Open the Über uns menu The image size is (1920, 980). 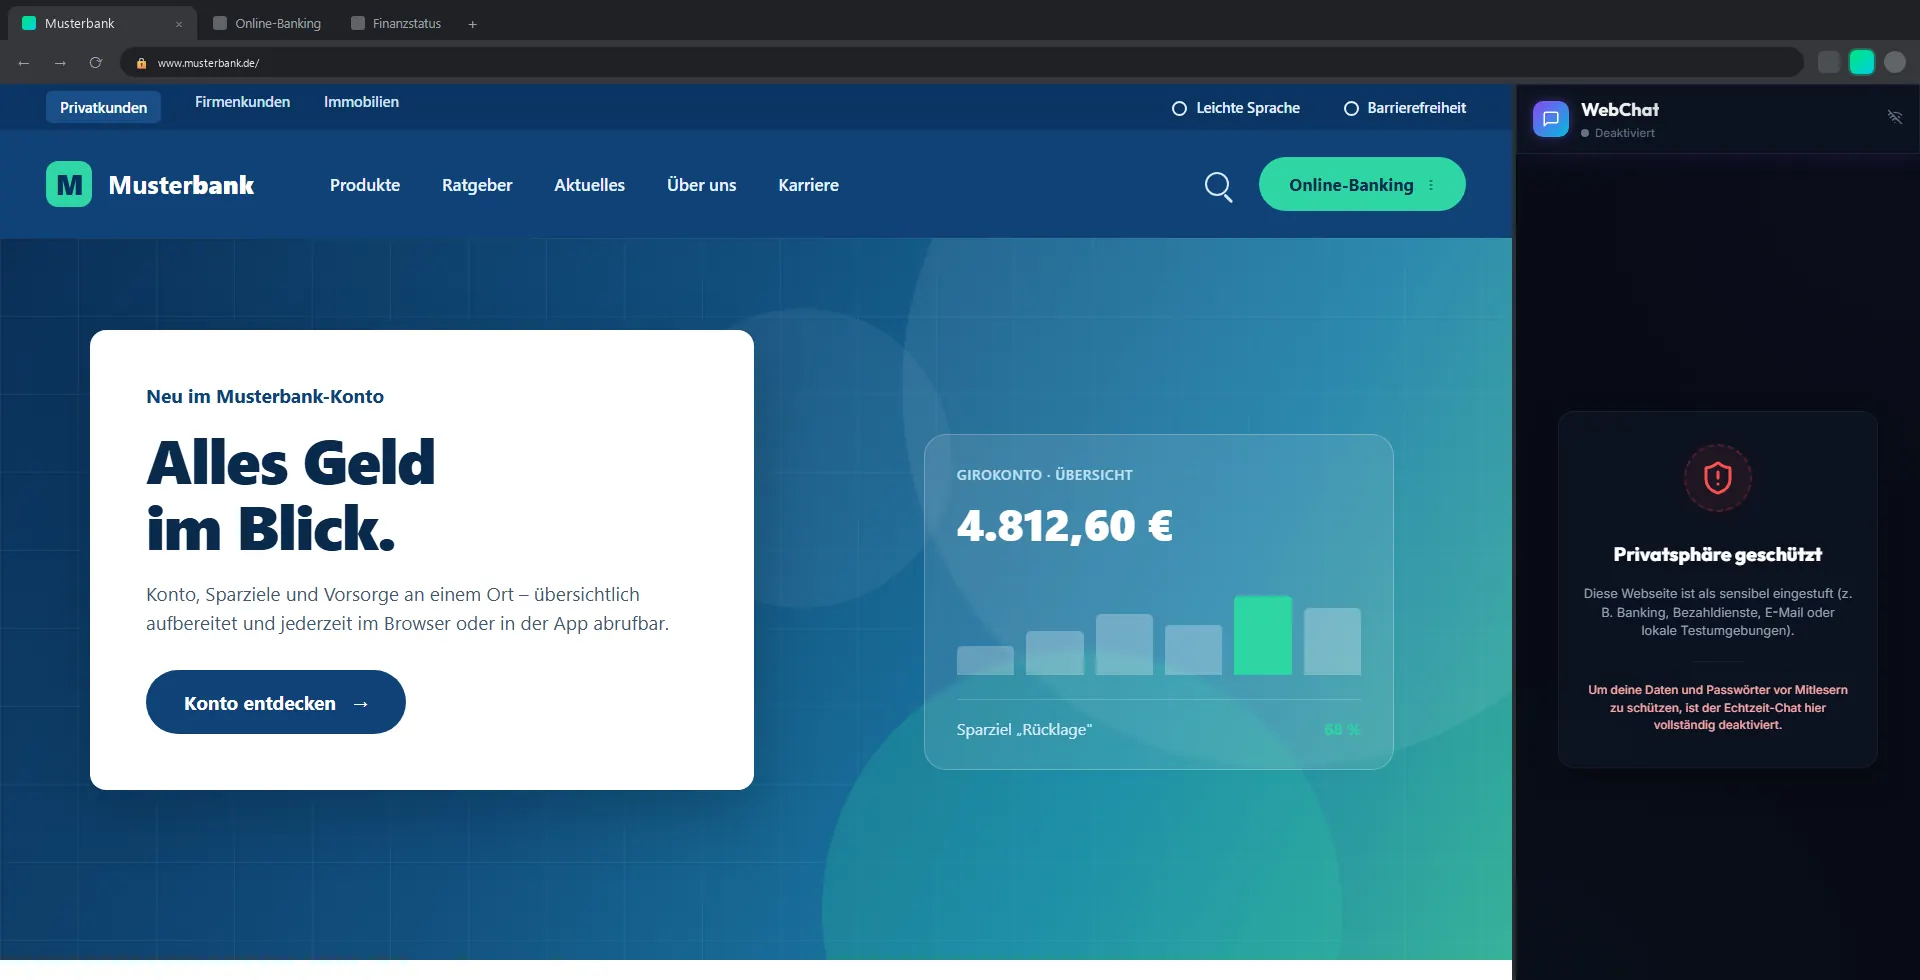coord(702,185)
